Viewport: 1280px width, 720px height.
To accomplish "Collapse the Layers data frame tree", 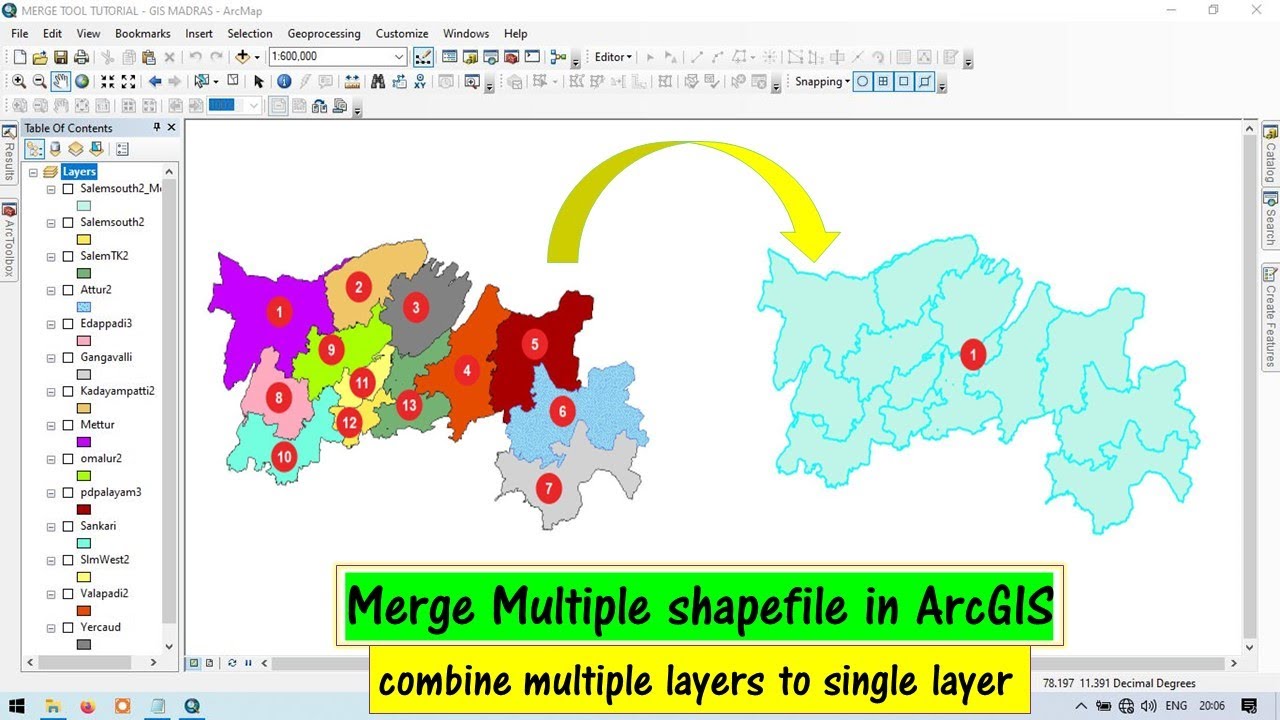I will pos(33,172).
